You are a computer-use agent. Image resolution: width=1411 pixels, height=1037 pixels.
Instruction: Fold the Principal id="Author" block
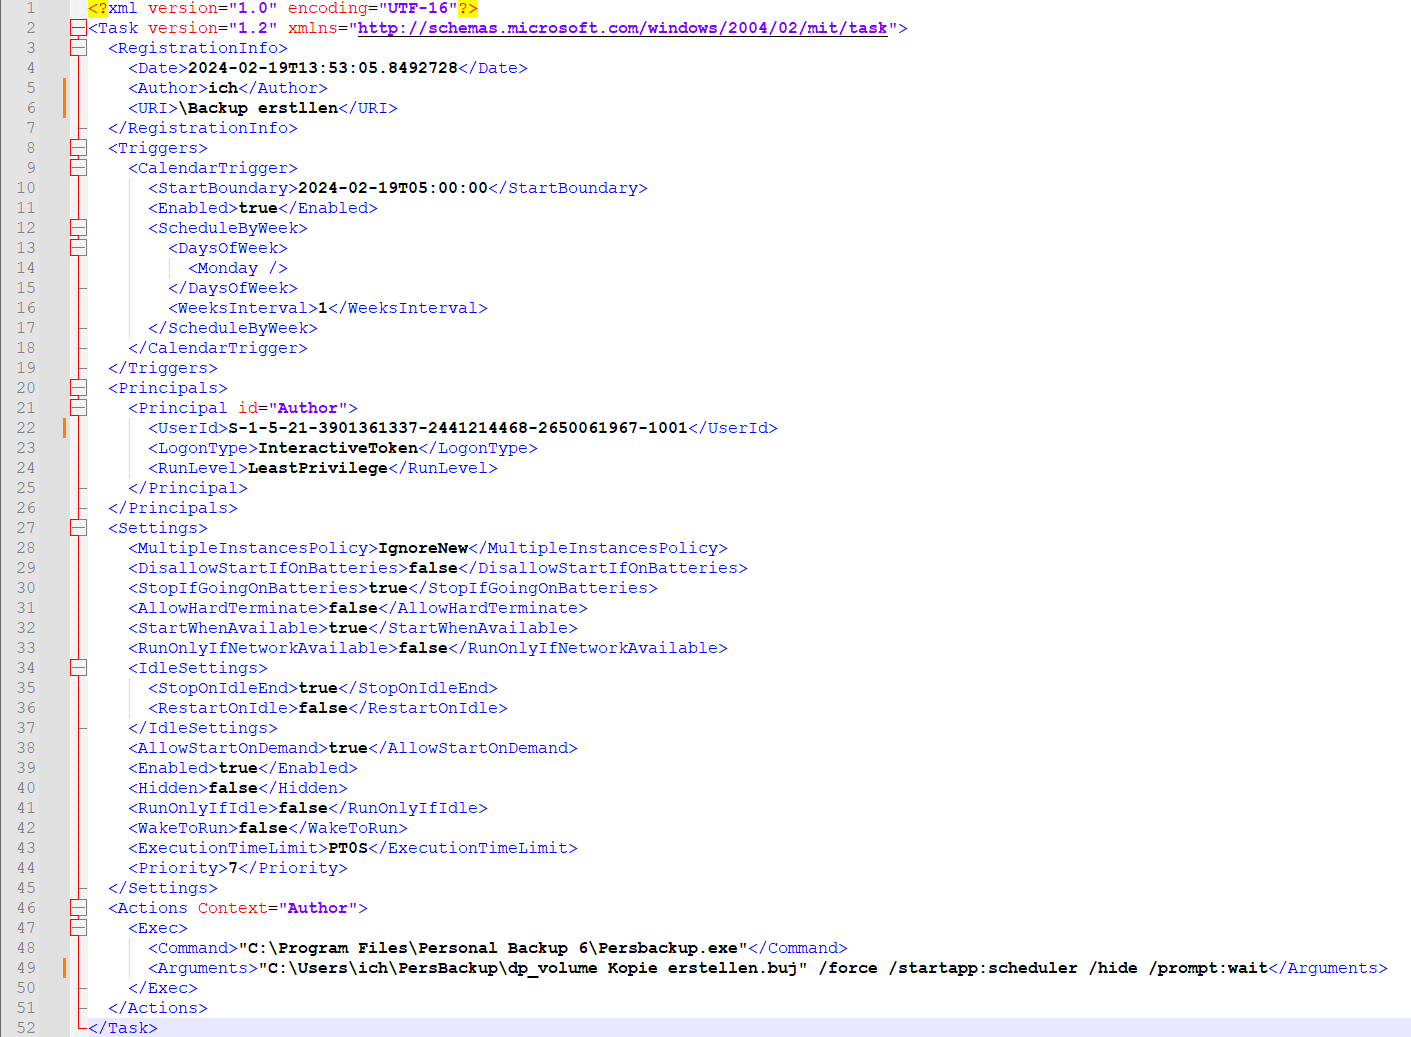click(x=78, y=408)
